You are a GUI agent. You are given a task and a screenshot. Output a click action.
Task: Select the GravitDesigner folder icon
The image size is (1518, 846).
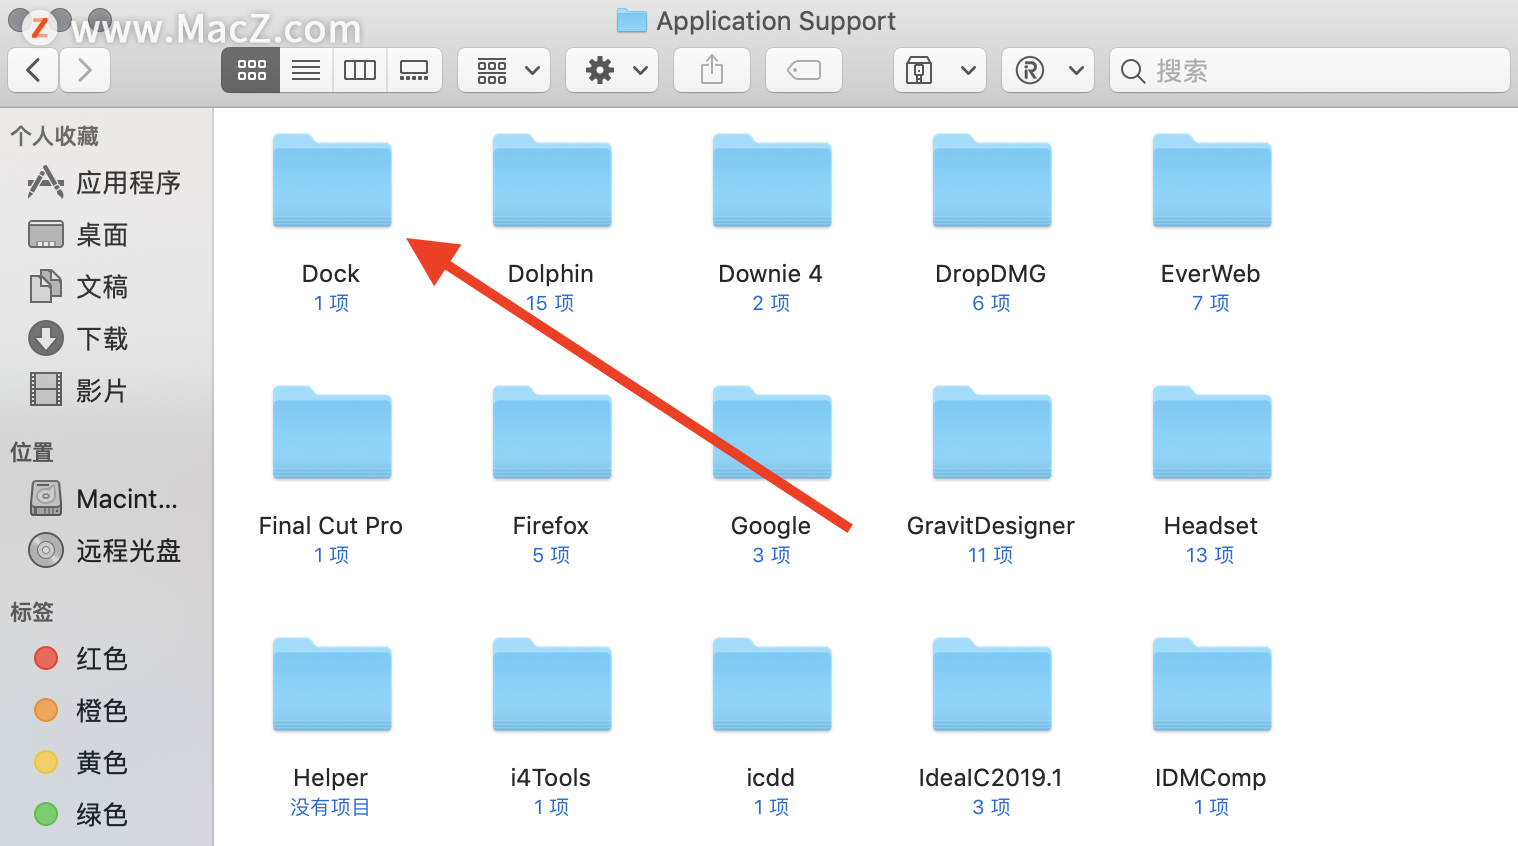pos(992,433)
